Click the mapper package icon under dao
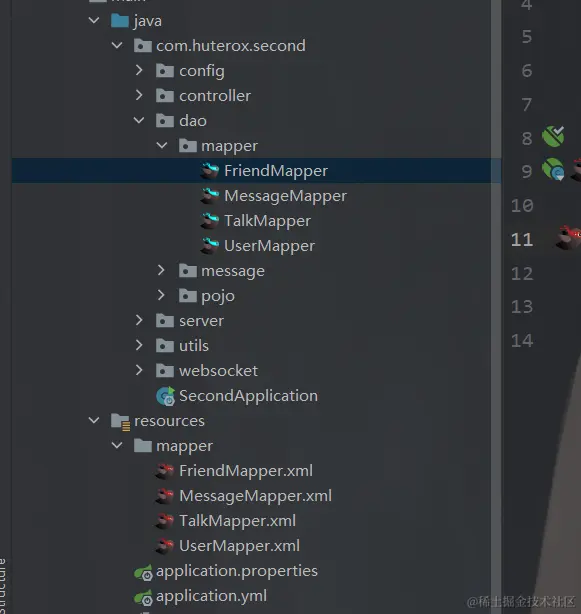 click(x=188, y=146)
